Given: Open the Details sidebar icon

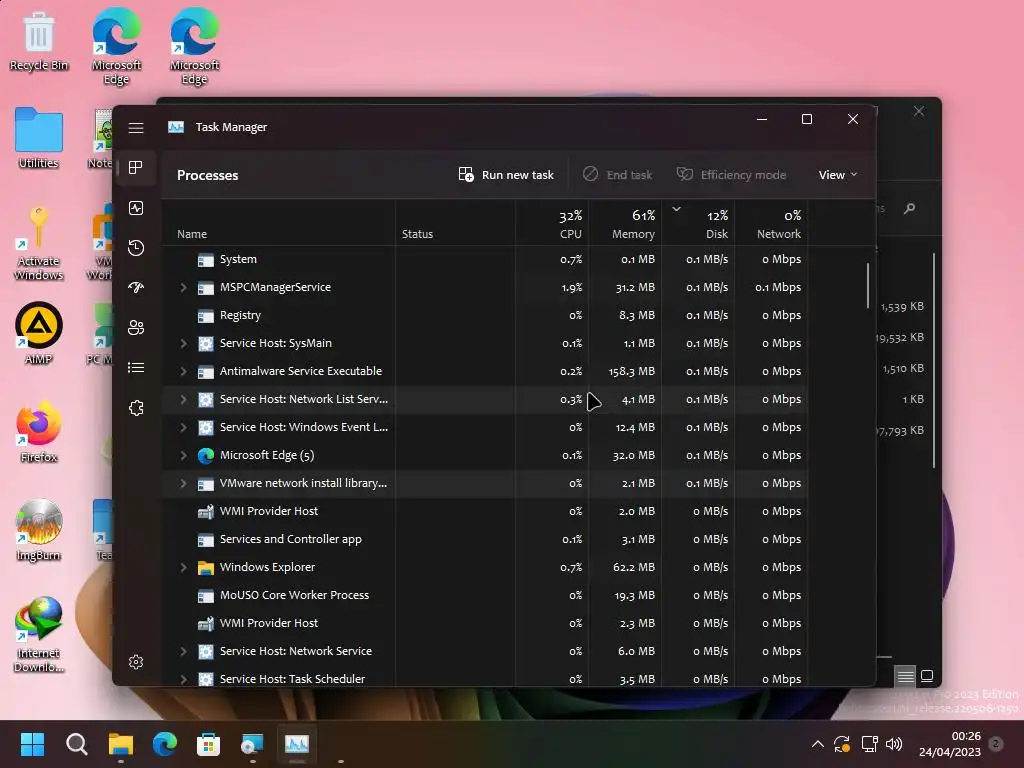Looking at the screenshot, I should (136, 368).
